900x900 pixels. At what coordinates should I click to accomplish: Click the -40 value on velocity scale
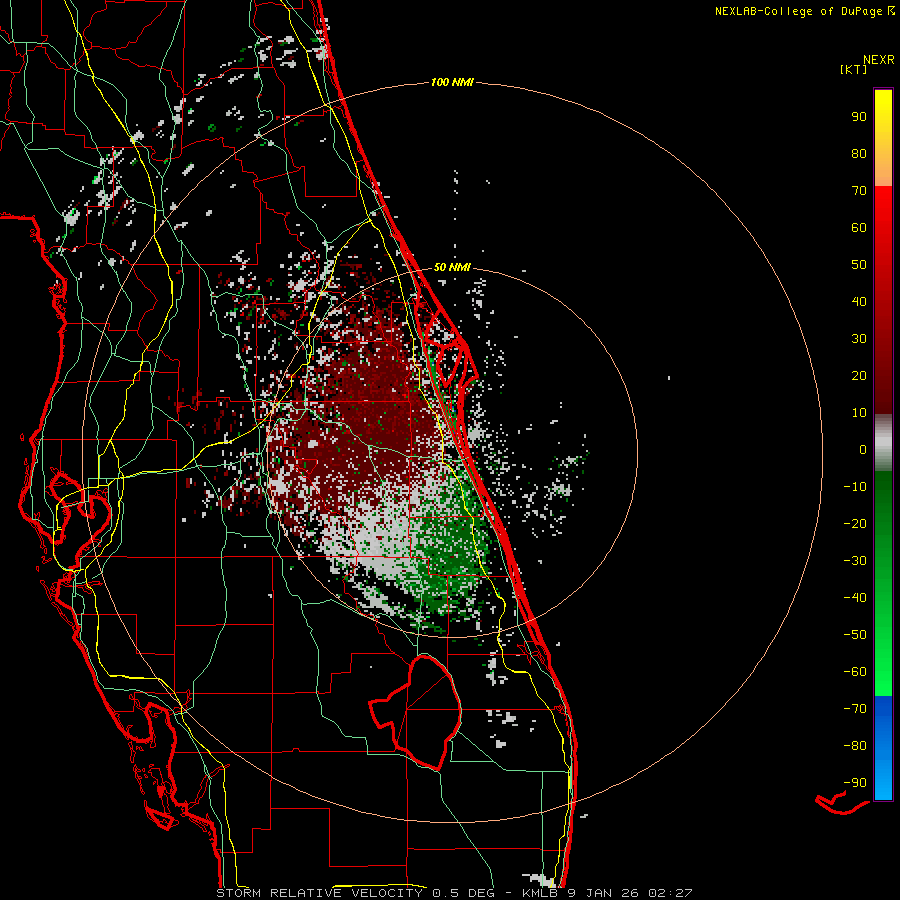(855, 598)
